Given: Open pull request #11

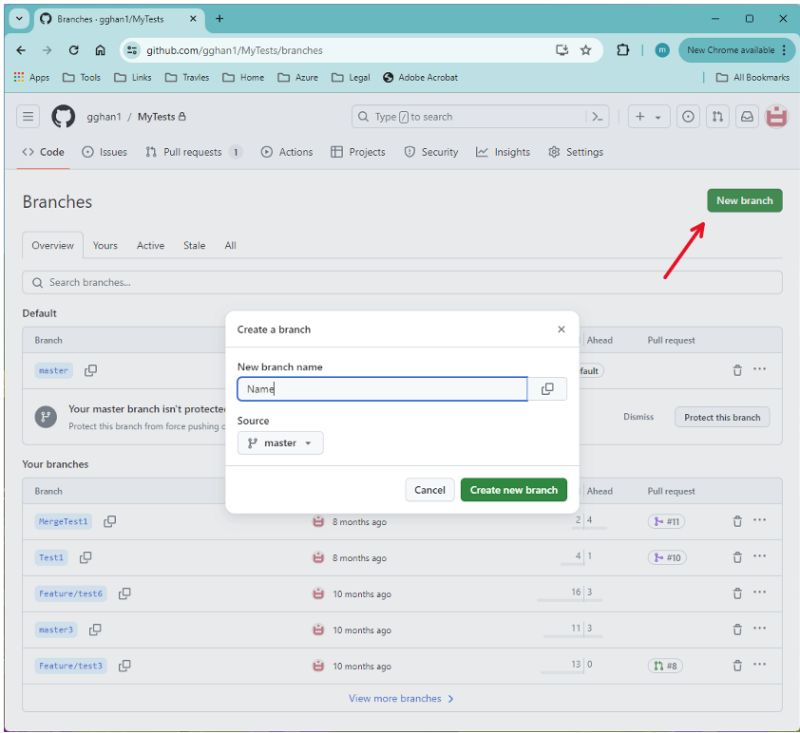Looking at the screenshot, I should click(668, 521).
